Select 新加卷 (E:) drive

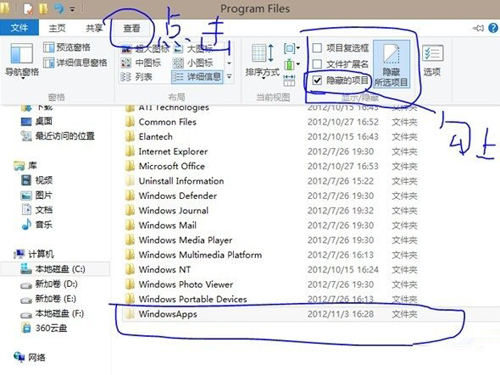[48, 299]
